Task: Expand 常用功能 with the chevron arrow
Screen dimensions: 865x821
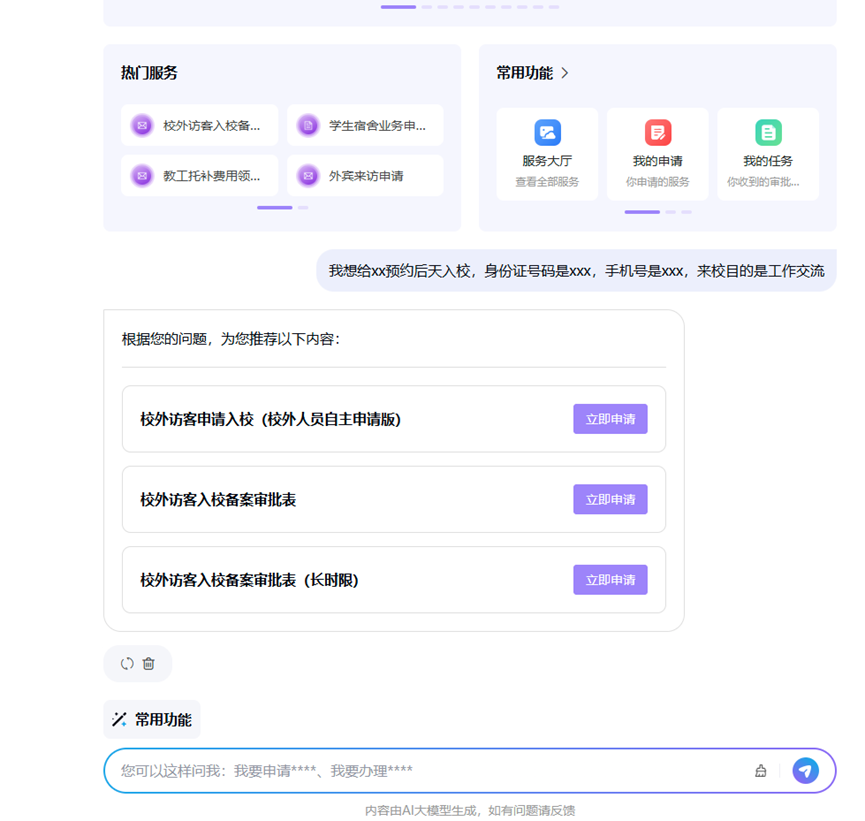Action: pos(565,73)
